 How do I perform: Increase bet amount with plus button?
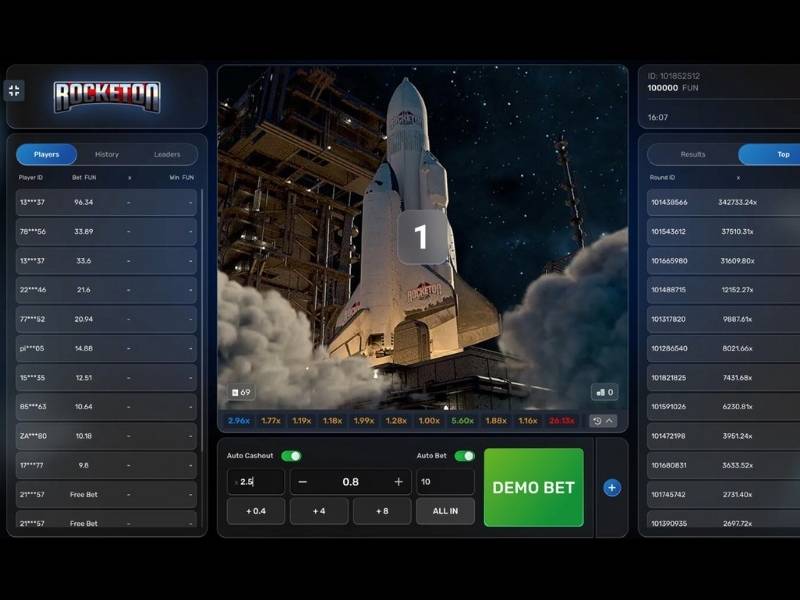(398, 482)
